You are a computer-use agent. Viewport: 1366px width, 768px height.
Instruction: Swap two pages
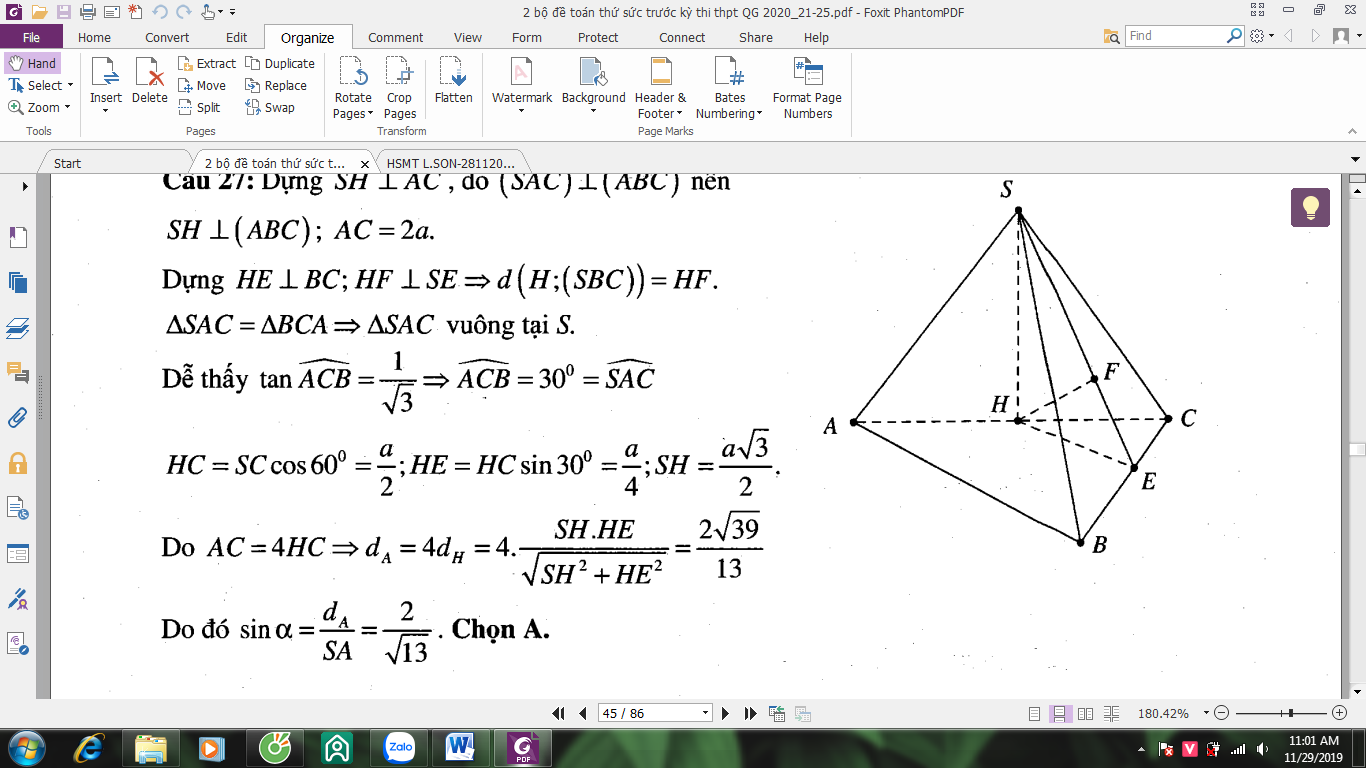(270, 107)
